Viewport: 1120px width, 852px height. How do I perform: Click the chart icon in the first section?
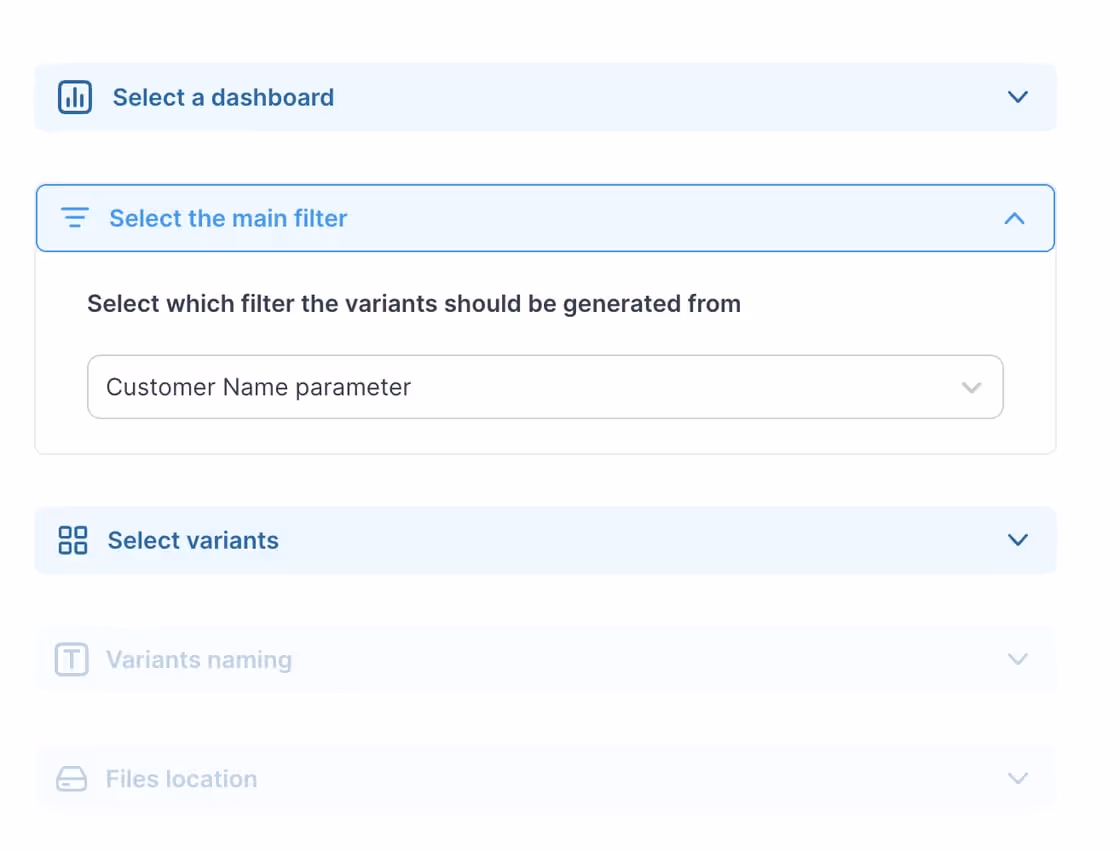point(74,97)
